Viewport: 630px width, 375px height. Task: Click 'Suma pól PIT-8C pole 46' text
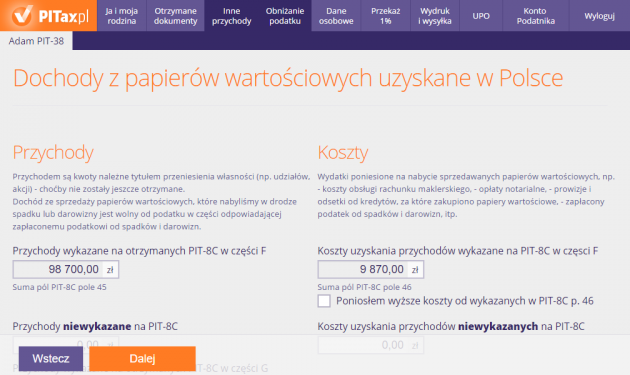tap(364, 287)
